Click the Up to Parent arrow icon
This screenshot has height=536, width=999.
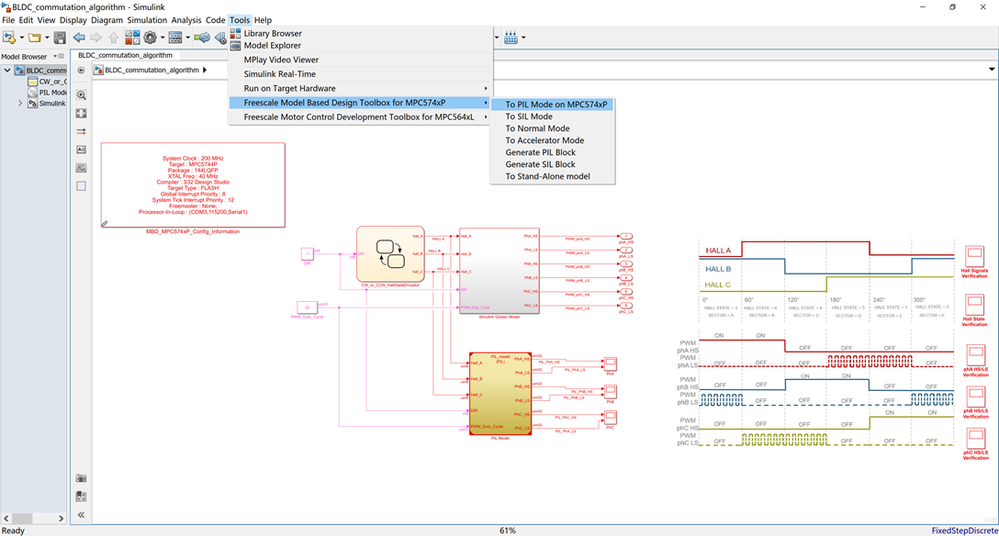pyautogui.click(x=113, y=38)
